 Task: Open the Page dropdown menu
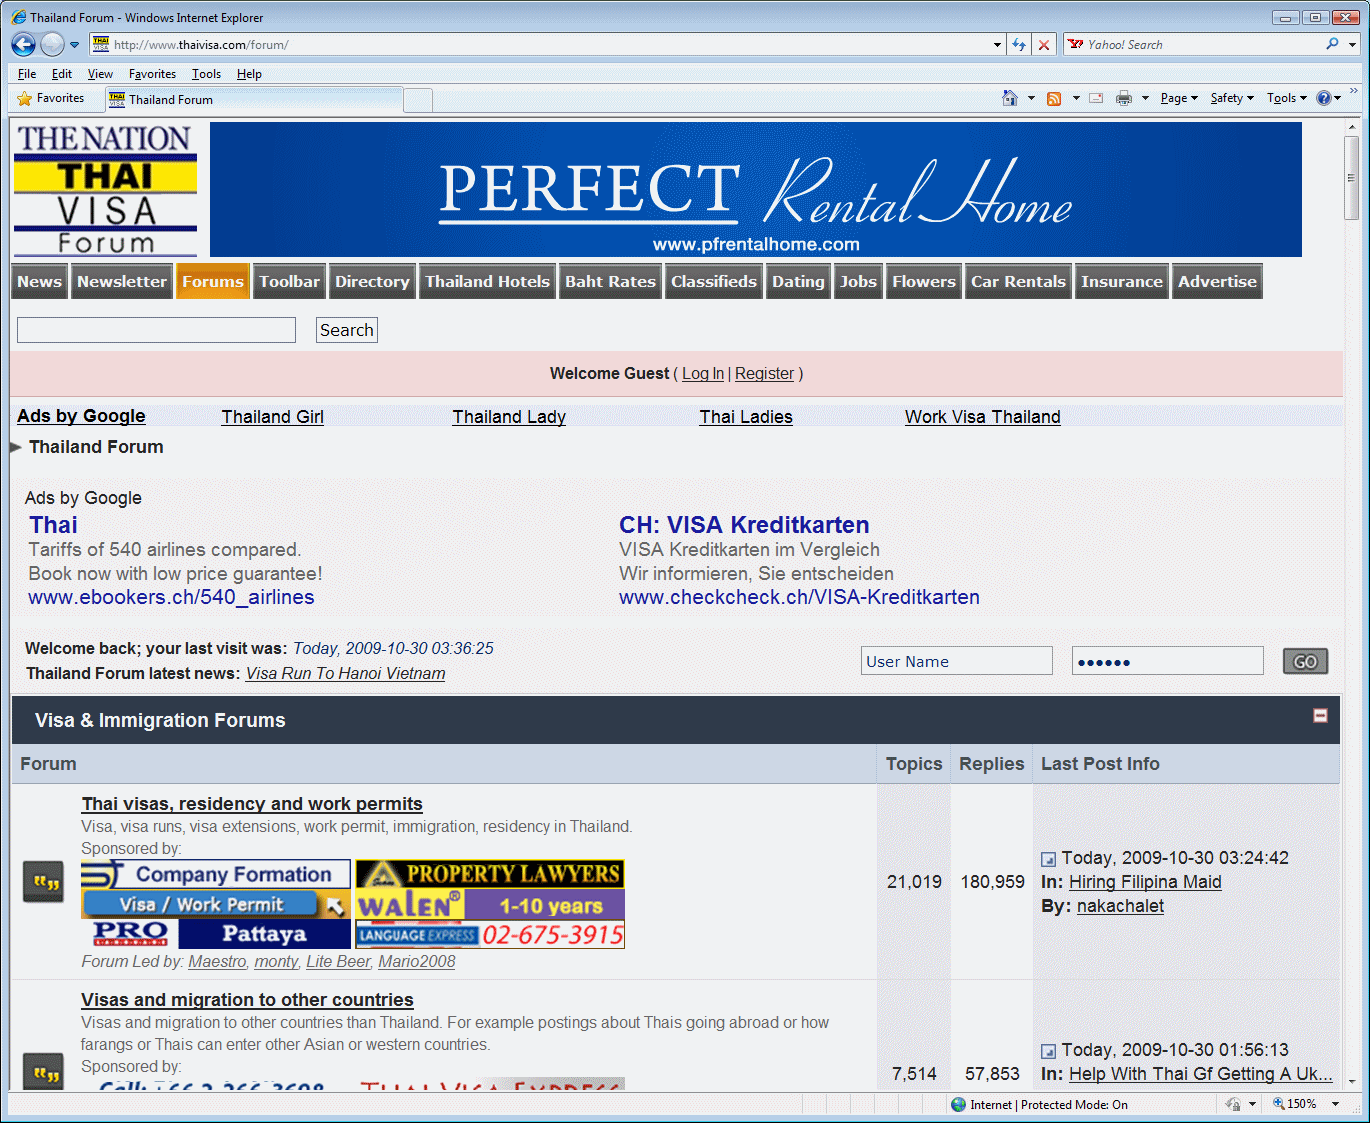1179,98
